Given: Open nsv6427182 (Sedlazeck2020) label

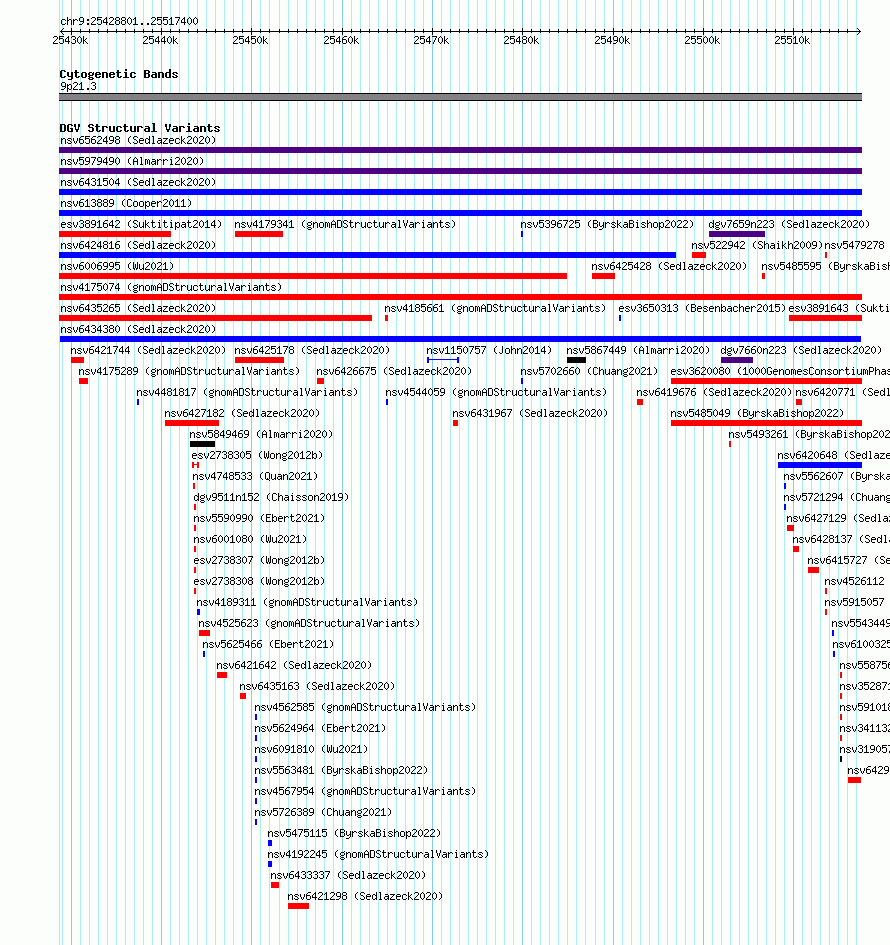Looking at the screenshot, I should pyautogui.click(x=242, y=413).
